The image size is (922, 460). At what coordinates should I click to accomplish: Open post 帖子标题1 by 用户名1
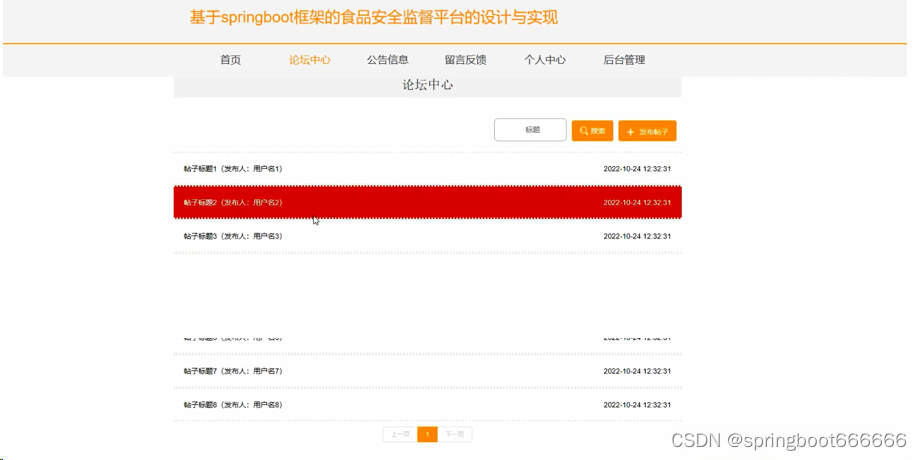[427, 169]
